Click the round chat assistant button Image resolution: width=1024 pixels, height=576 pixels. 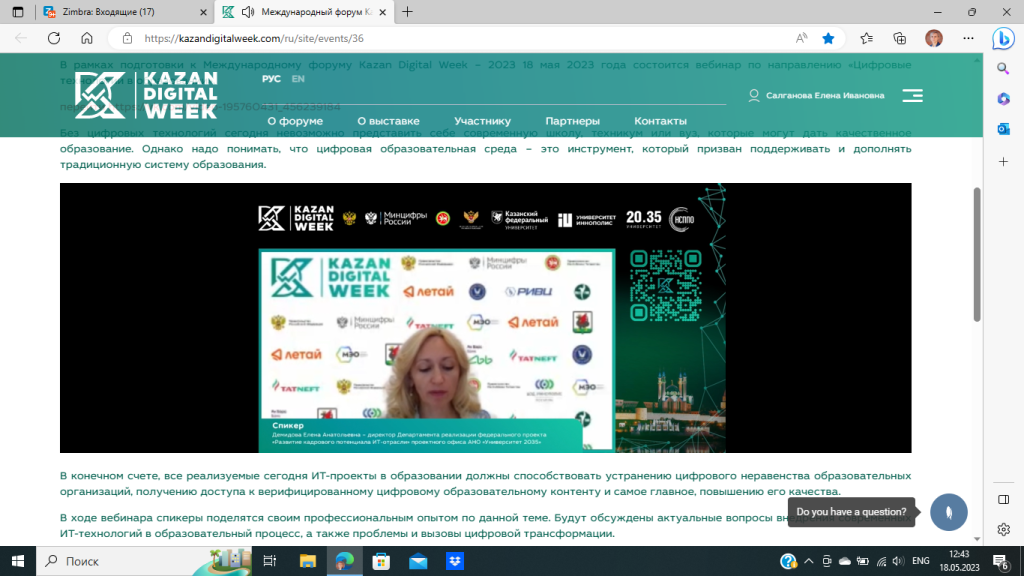949,512
